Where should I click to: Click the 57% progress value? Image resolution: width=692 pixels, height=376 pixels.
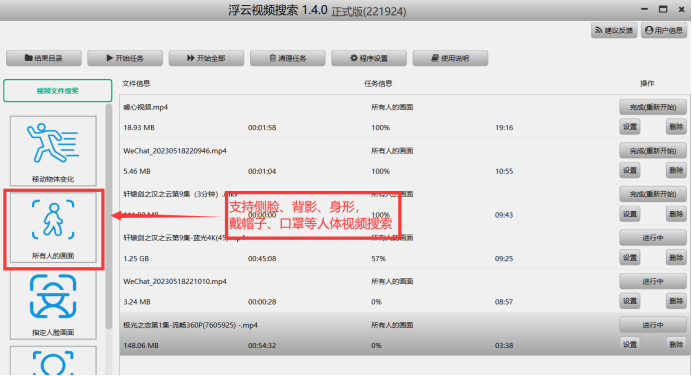[379, 259]
